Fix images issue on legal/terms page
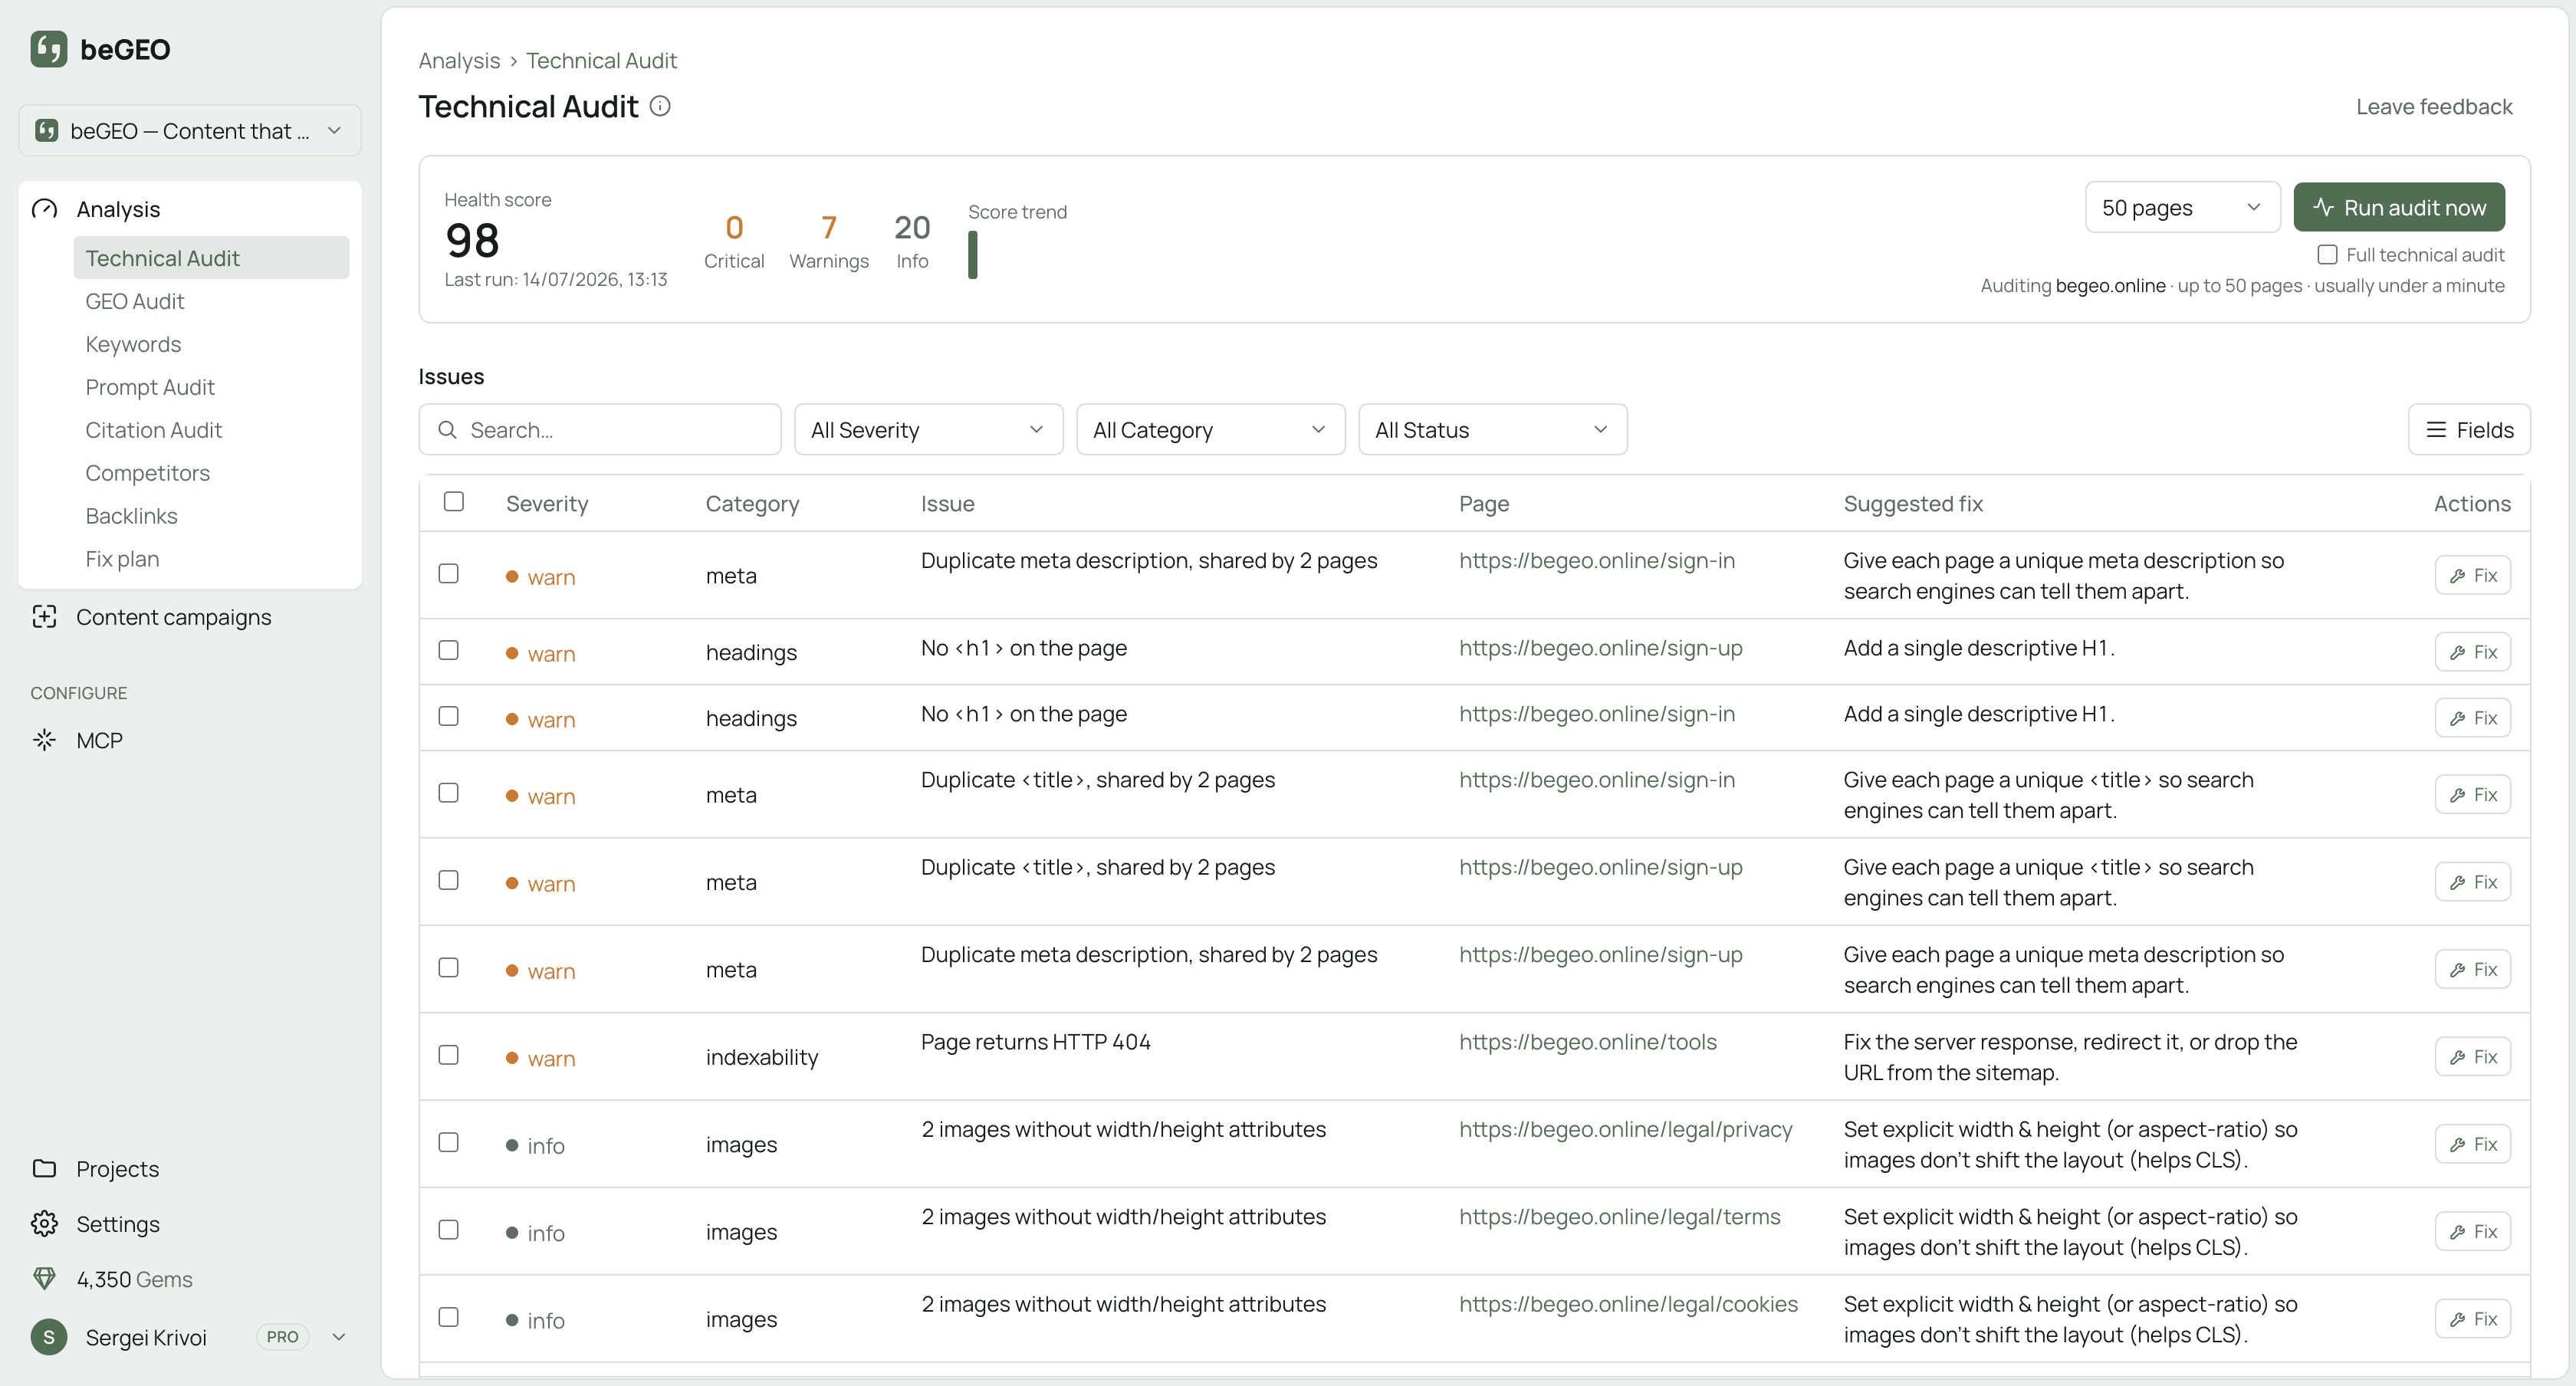2576x1386 pixels. tap(2472, 1231)
